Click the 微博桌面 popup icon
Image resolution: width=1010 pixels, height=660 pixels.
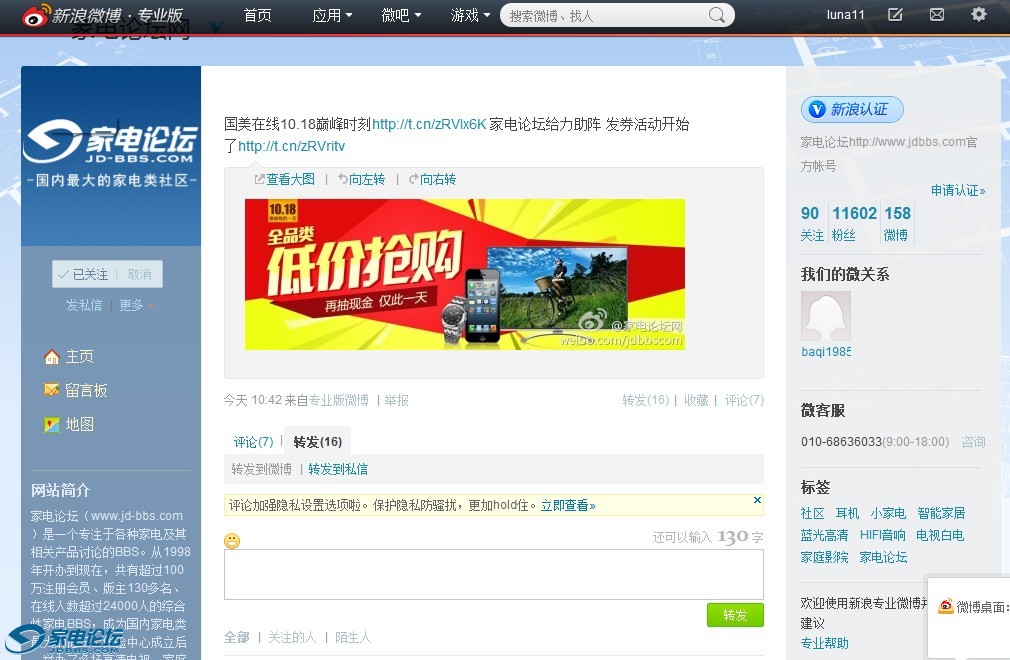946,606
